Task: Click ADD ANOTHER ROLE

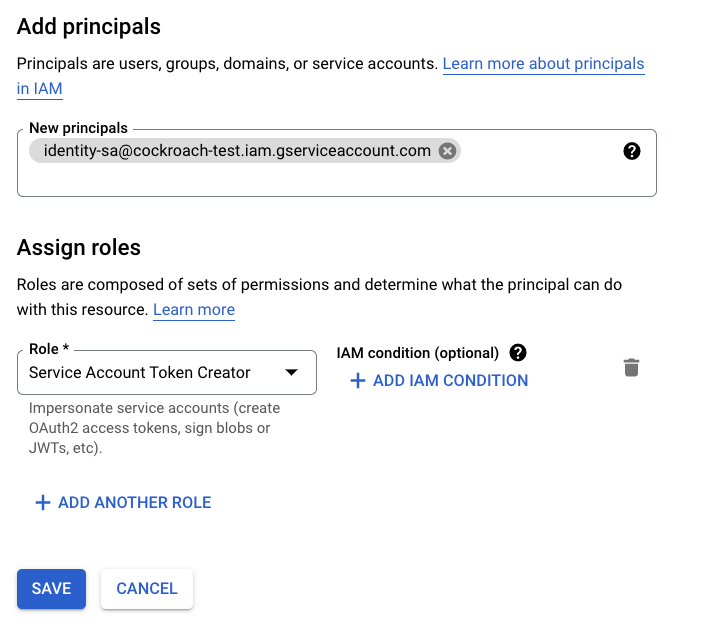Action: pyautogui.click(x=134, y=503)
